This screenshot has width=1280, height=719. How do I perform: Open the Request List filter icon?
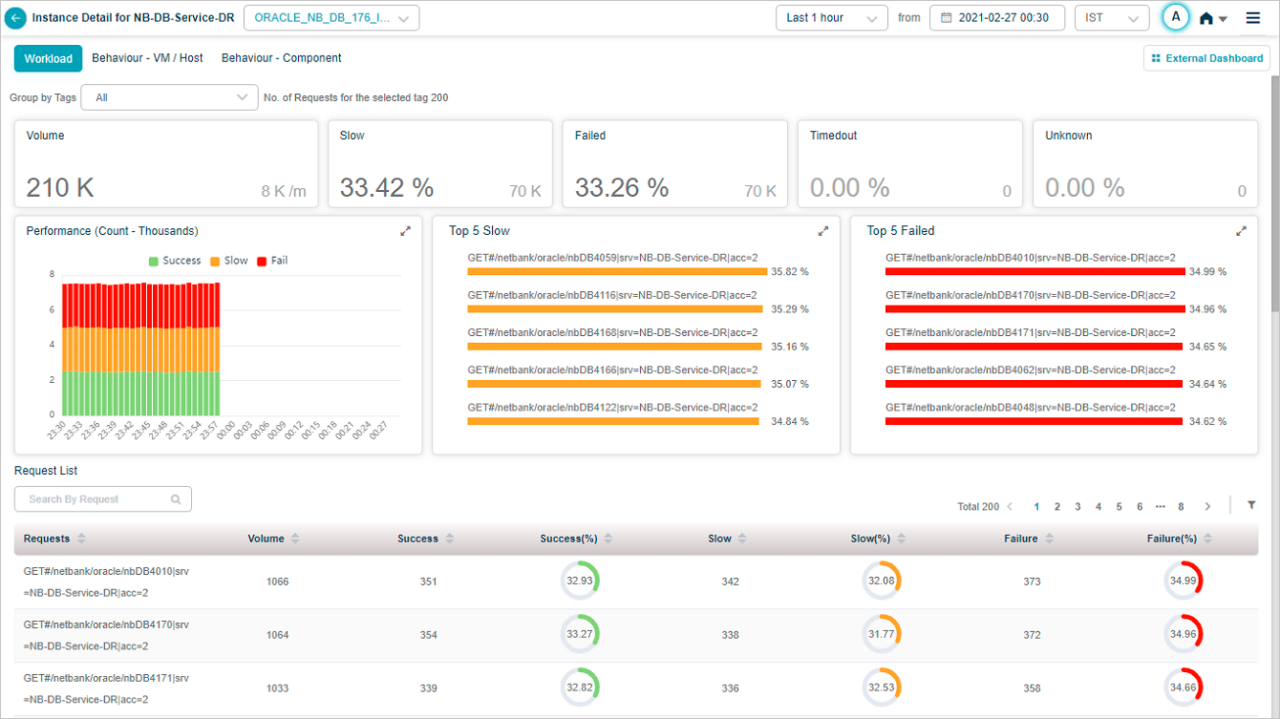tap(1251, 505)
